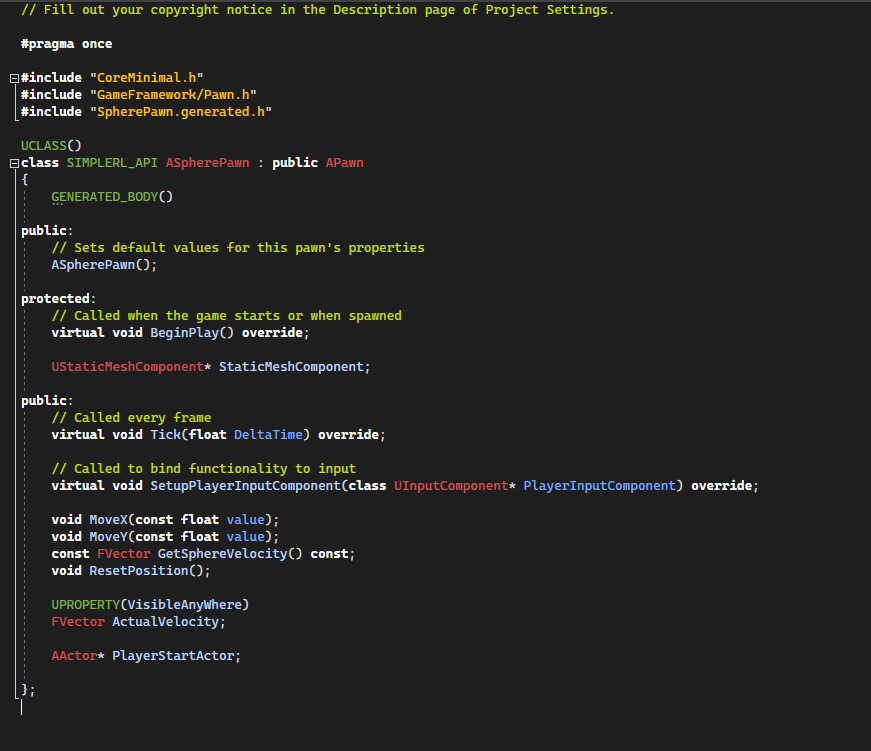Click the VisibleAnyWhere specifier
871x751 pixels.
[184, 604]
